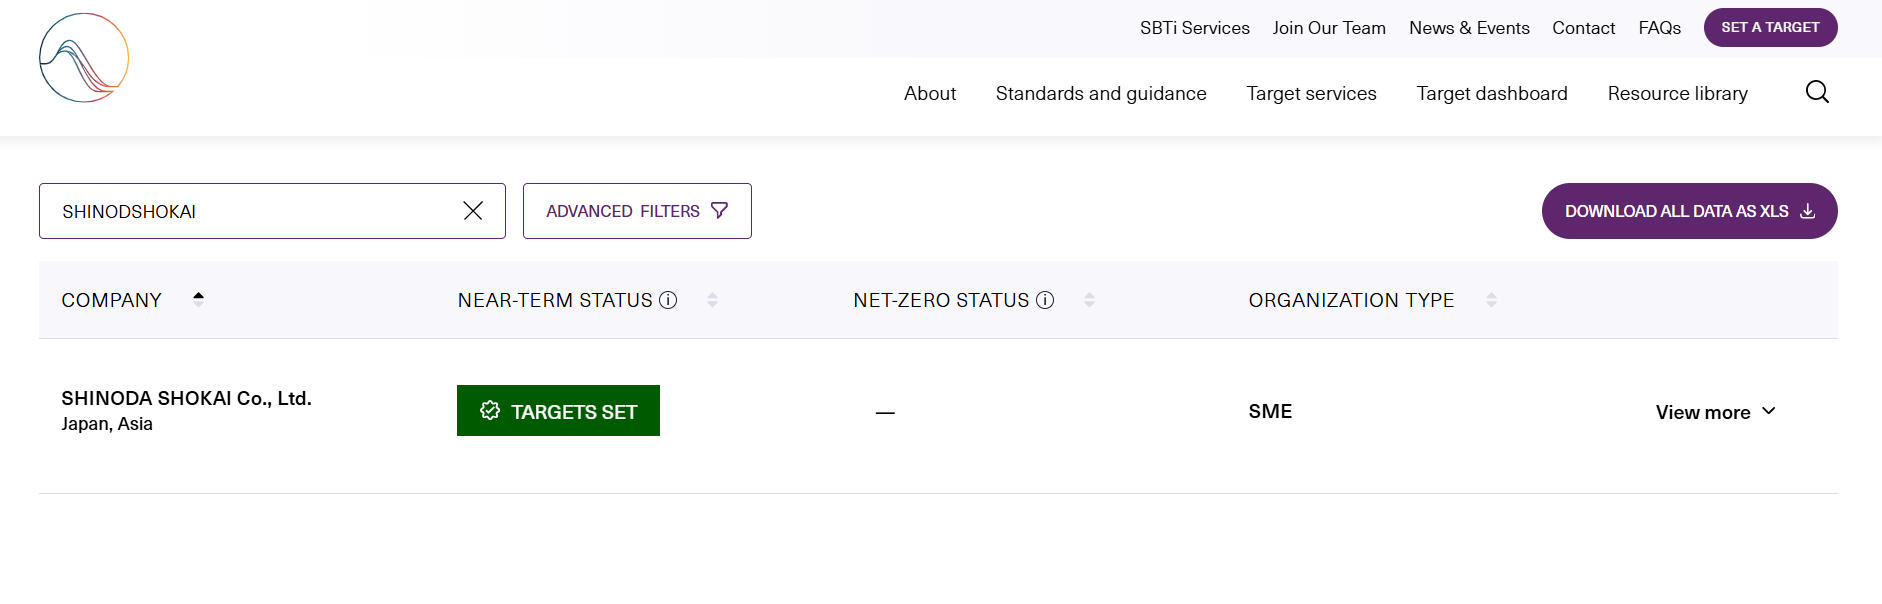
Task: Open Standards and guidance menu
Action: point(1100,93)
